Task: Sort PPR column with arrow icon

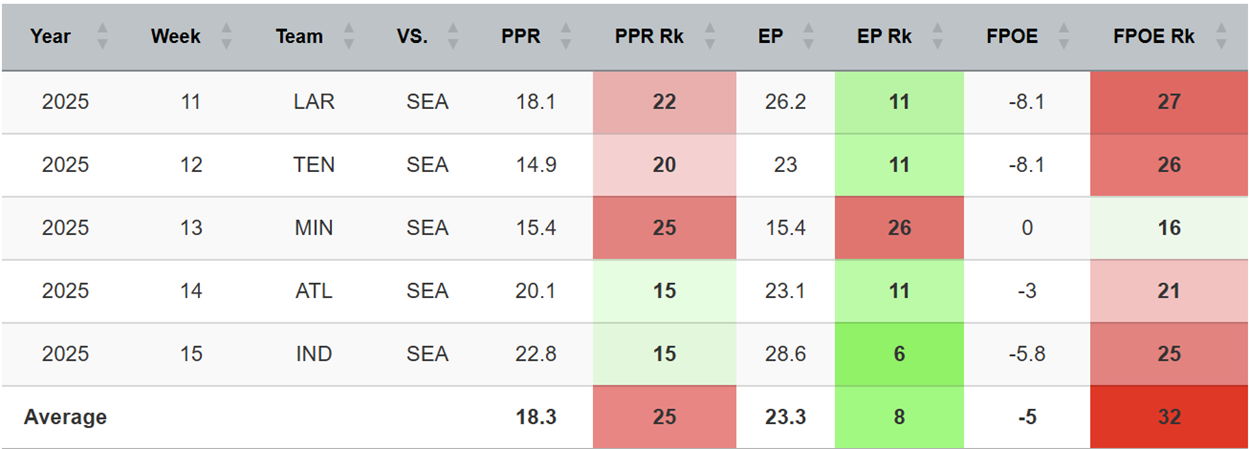Action: coord(566,37)
